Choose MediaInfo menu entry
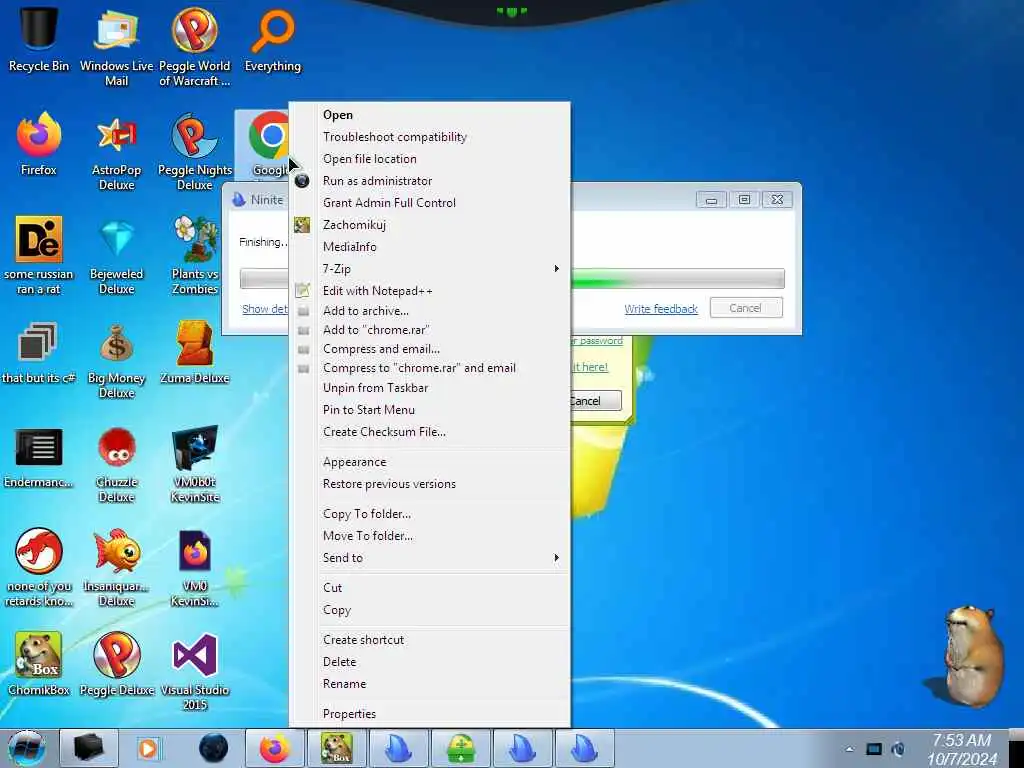The height and width of the screenshot is (768, 1024). (430, 247)
